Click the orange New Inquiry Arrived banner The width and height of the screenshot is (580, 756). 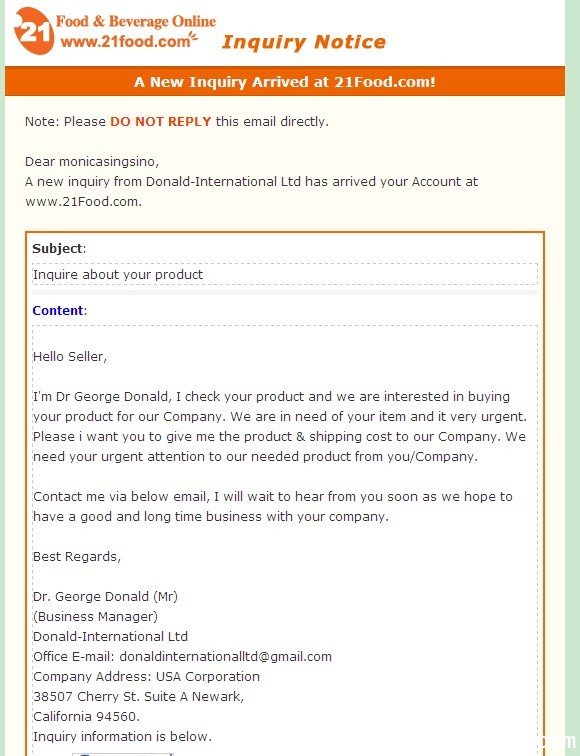click(285, 81)
